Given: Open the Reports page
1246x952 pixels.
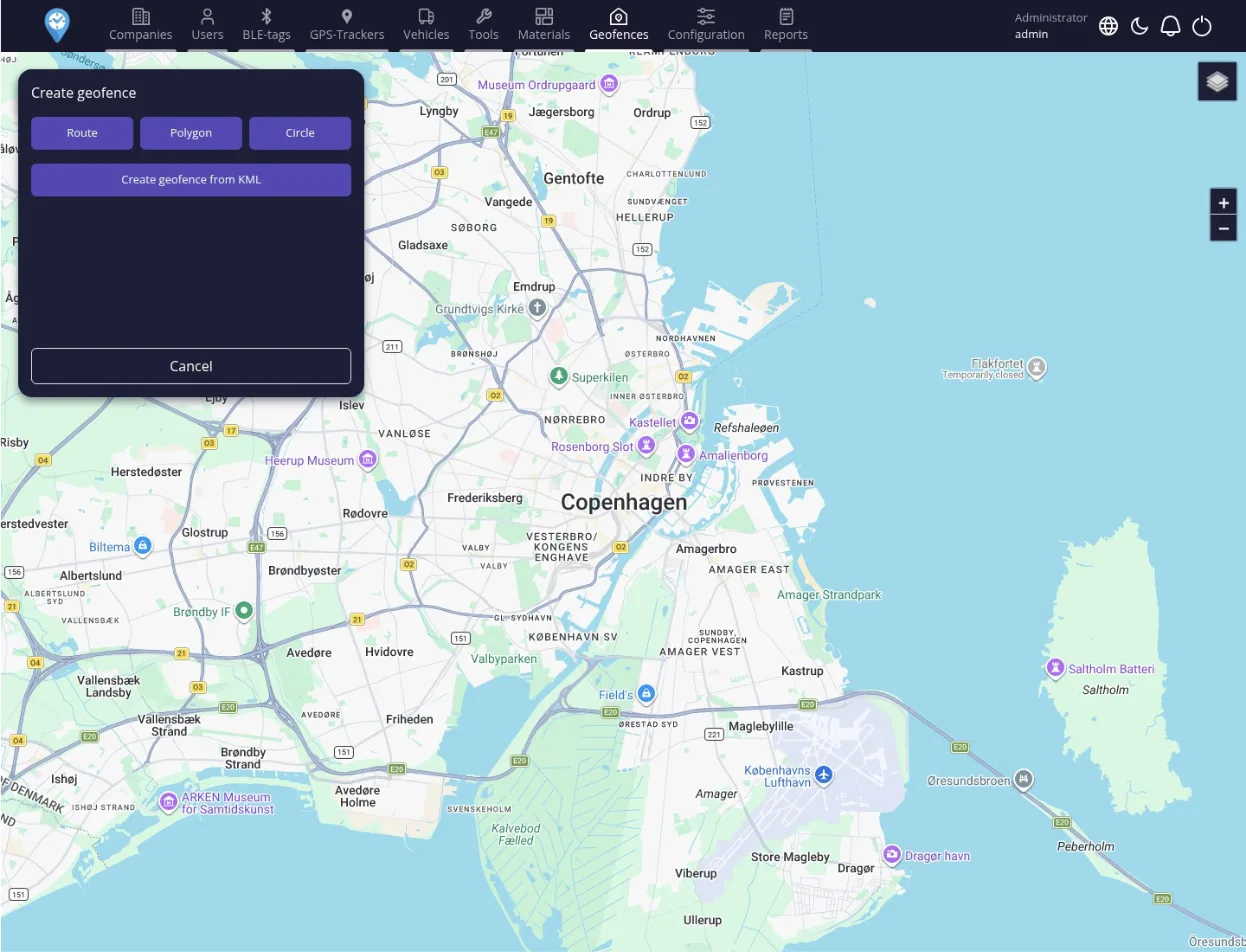Looking at the screenshot, I should click(x=786, y=25).
